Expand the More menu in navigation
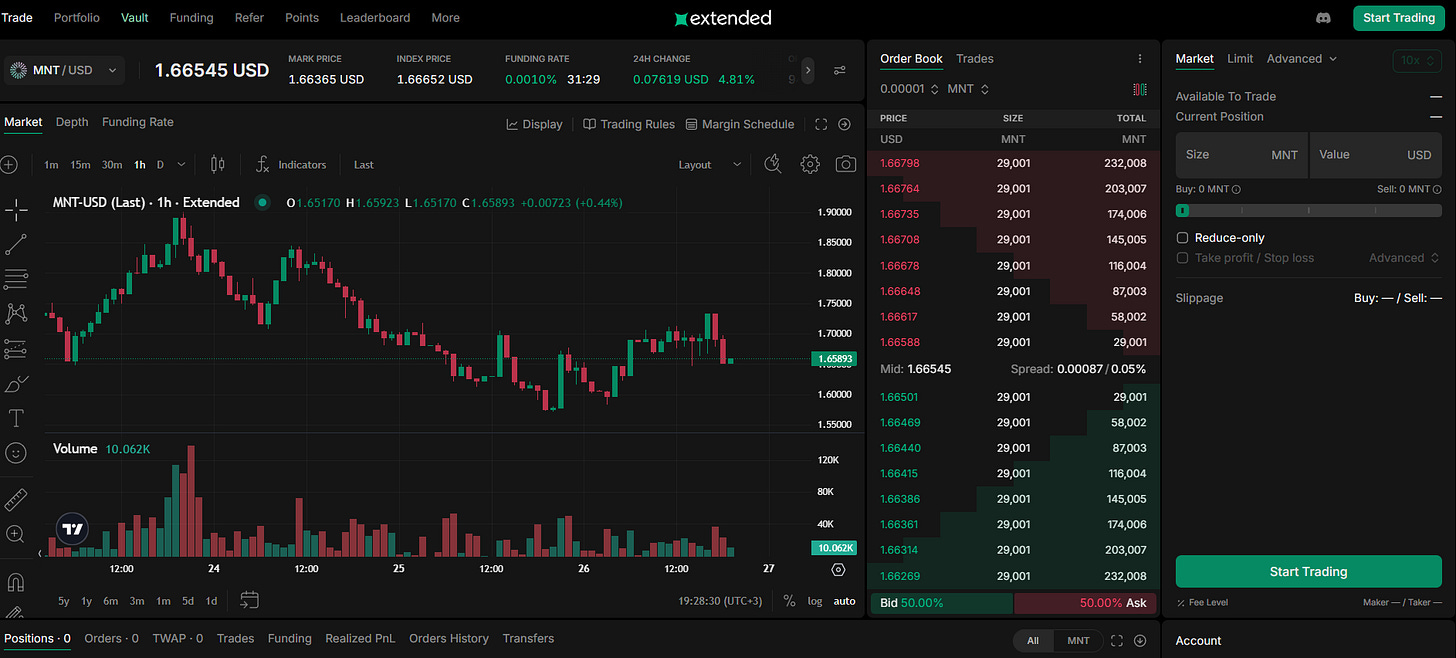 445,18
